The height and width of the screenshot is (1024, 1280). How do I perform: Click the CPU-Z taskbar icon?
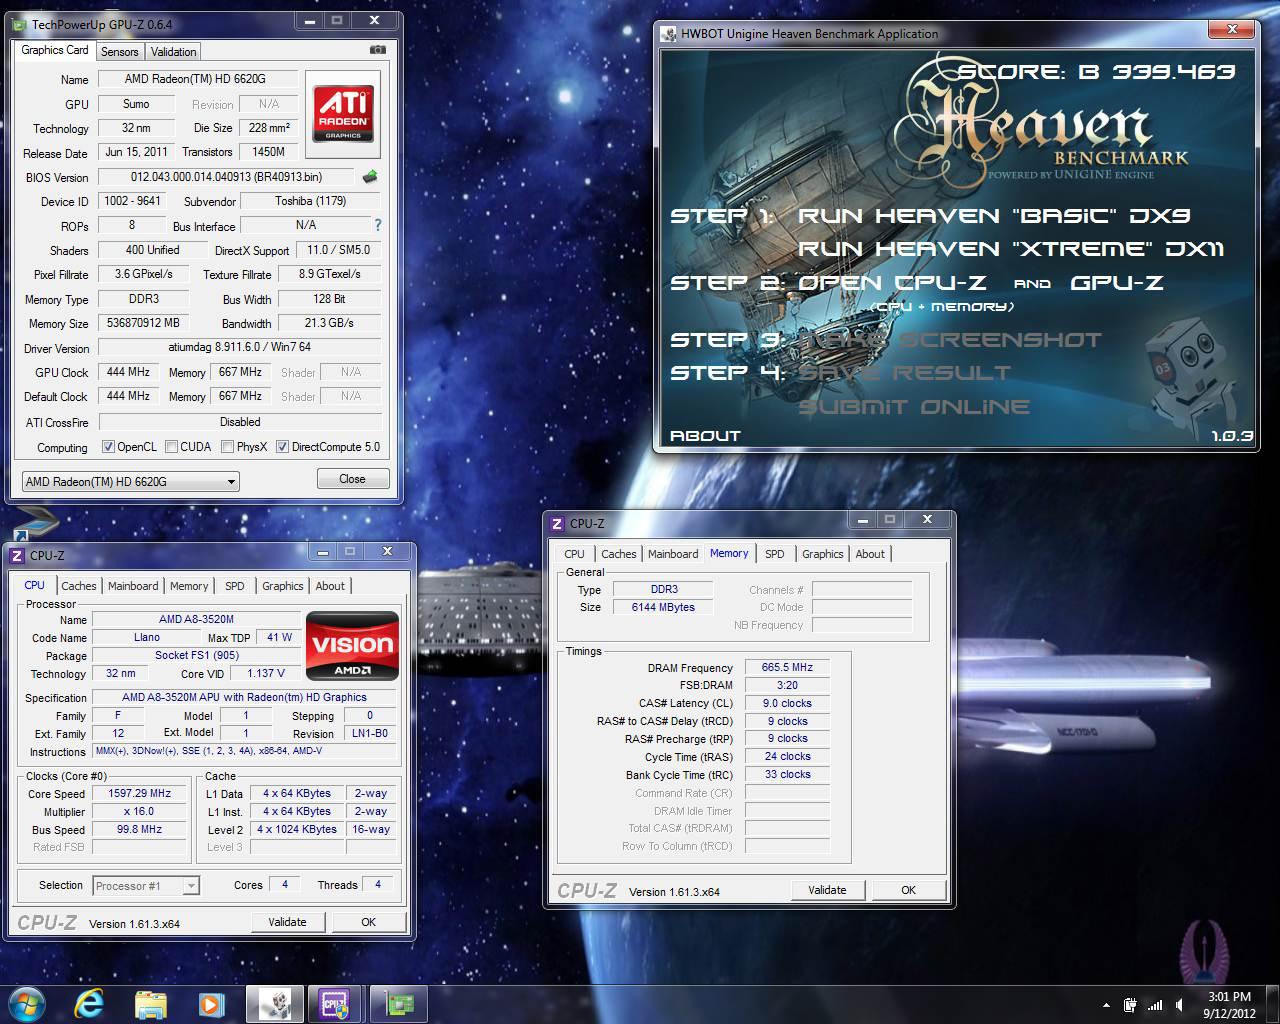pyautogui.click(x=333, y=1003)
